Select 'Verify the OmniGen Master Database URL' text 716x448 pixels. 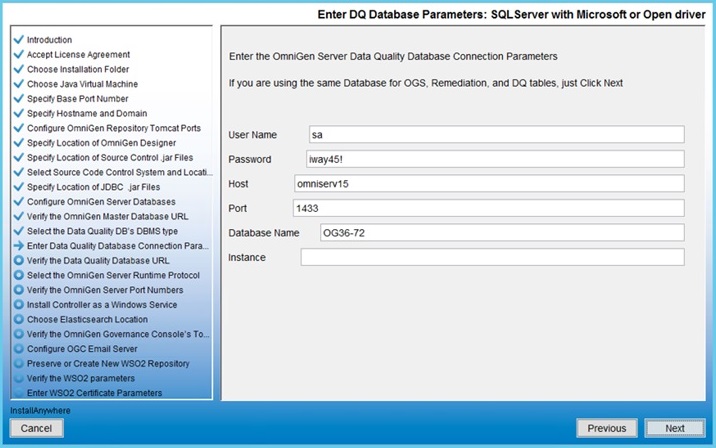coord(108,216)
